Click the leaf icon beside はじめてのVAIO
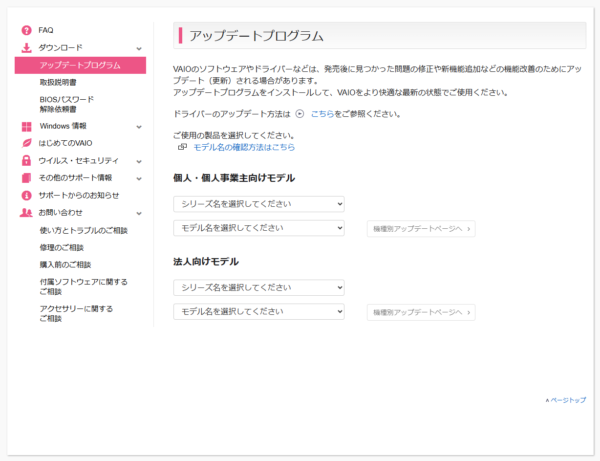600x461 pixels. [26, 143]
